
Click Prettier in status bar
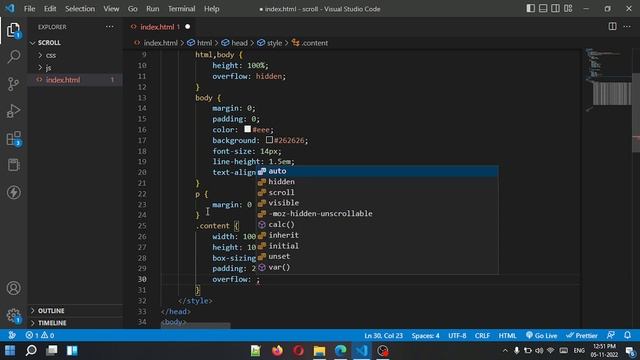click(x=582, y=336)
